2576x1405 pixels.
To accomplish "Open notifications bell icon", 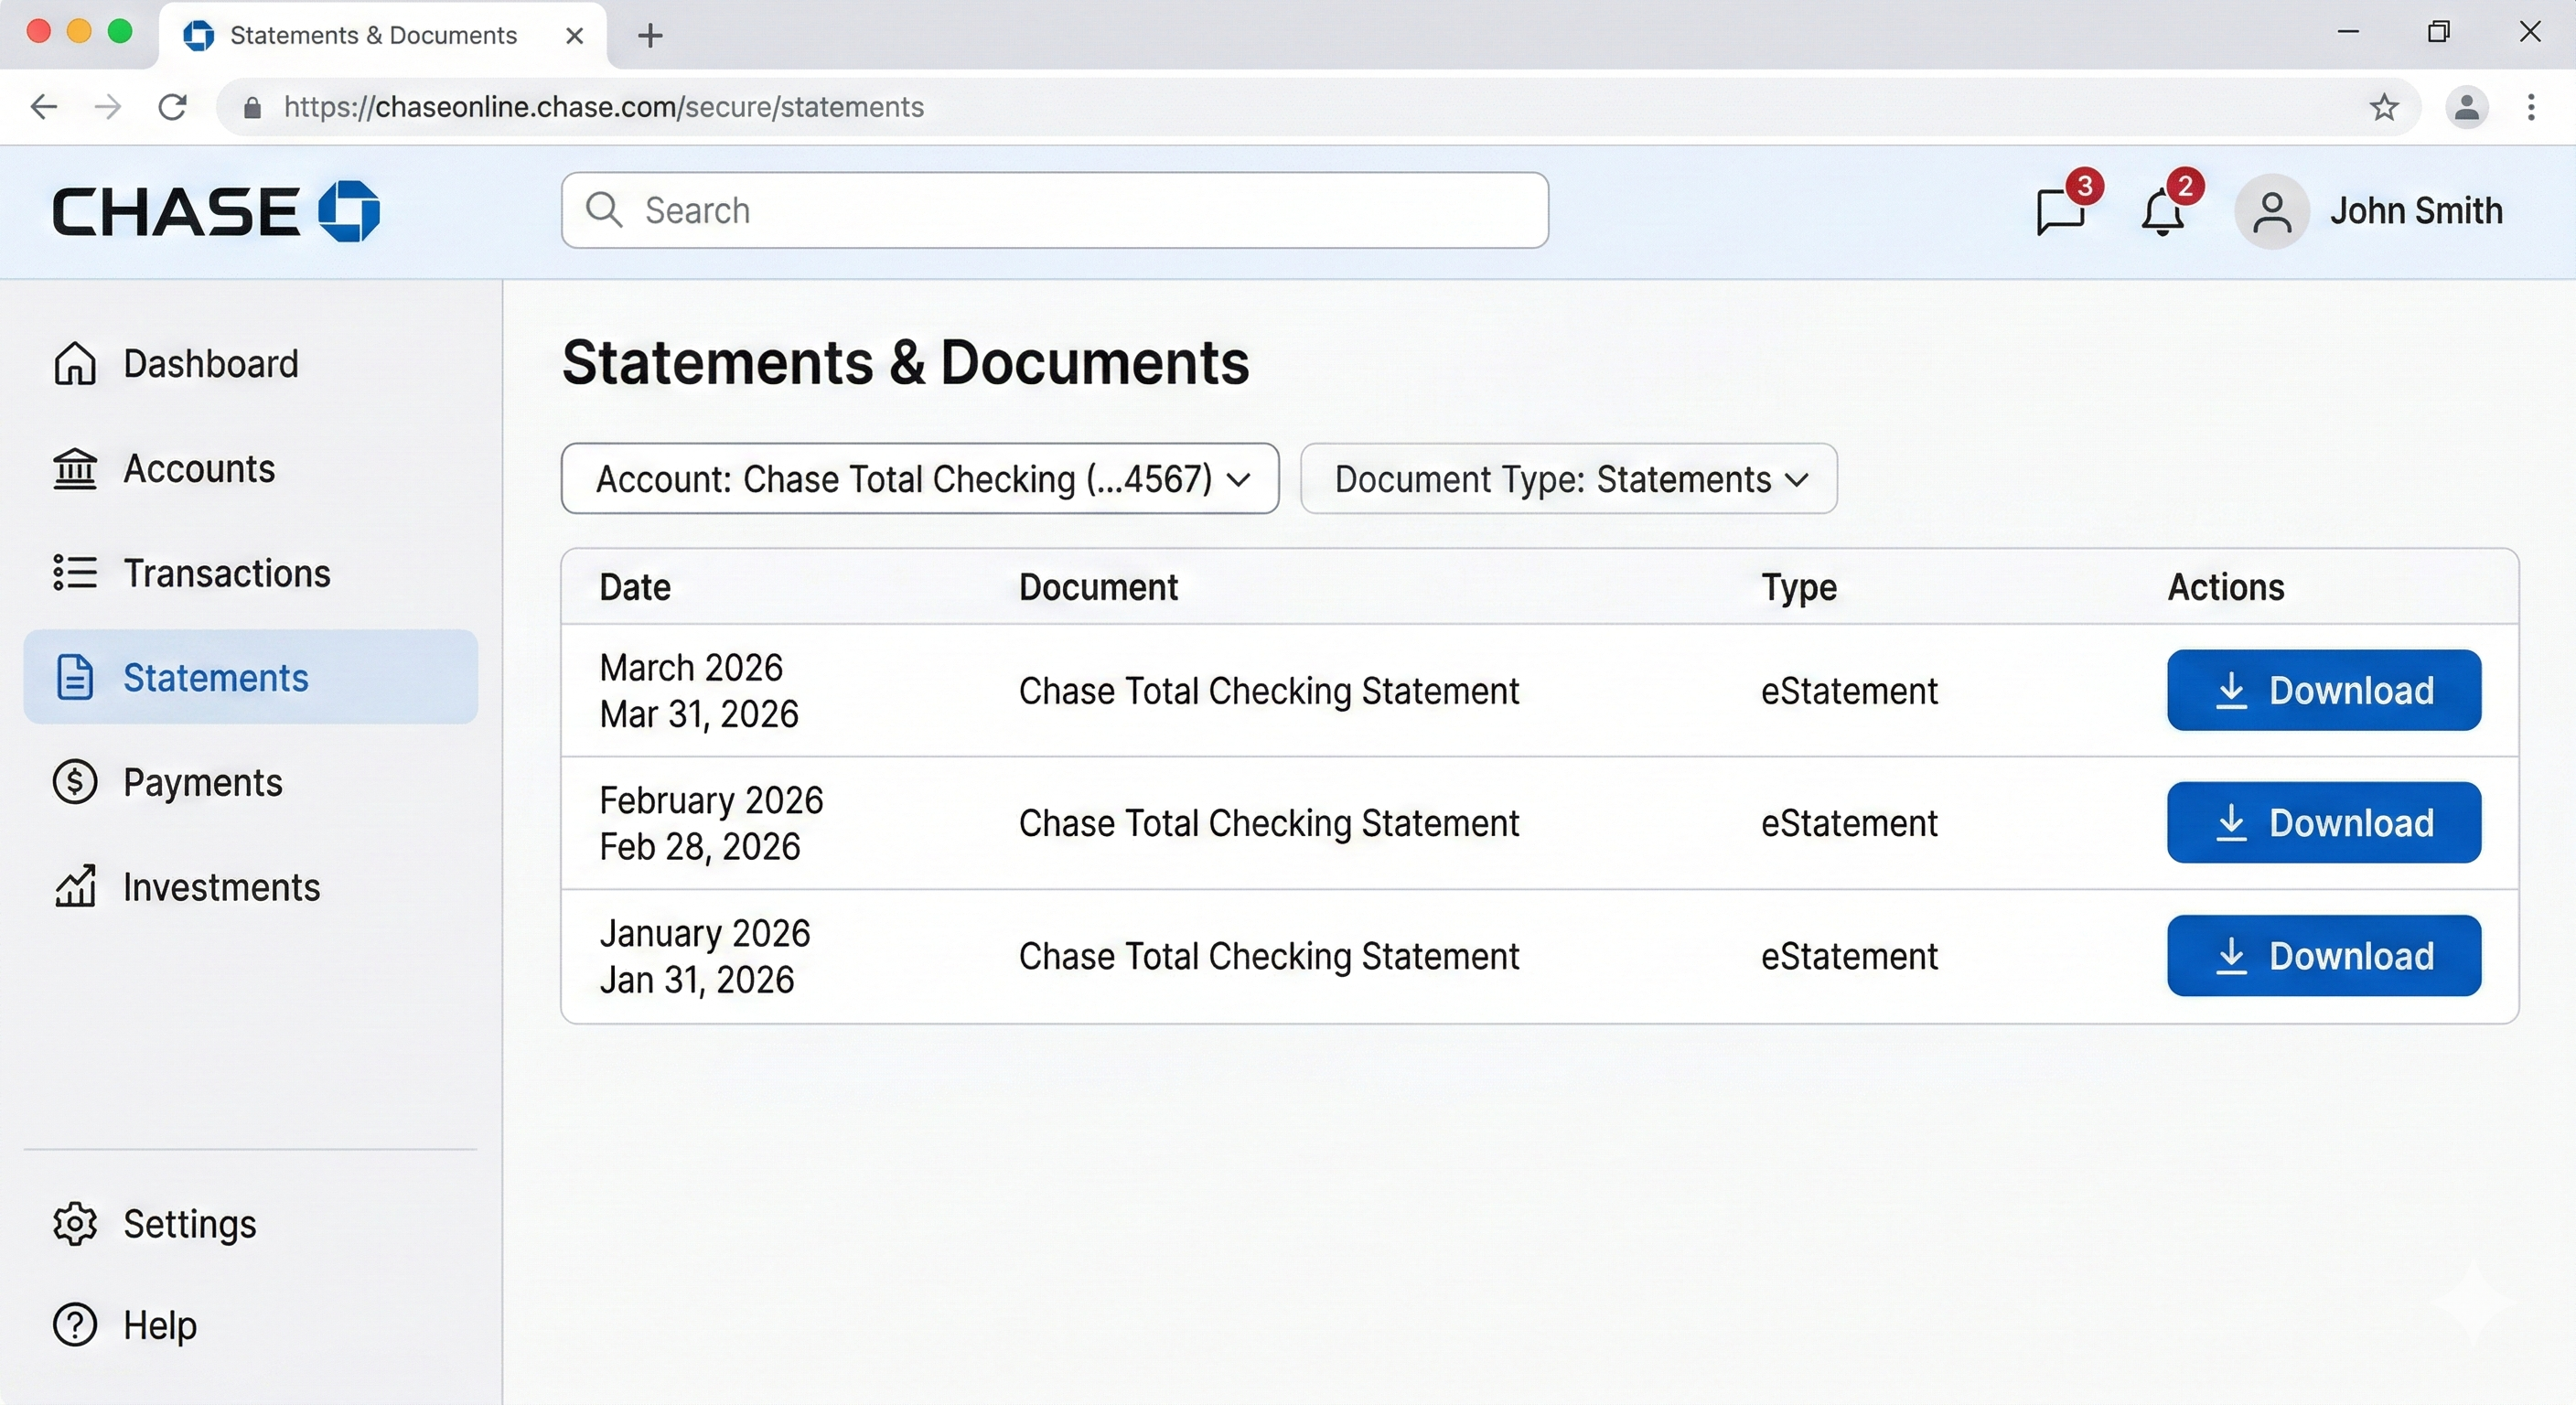I will point(2162,212).
